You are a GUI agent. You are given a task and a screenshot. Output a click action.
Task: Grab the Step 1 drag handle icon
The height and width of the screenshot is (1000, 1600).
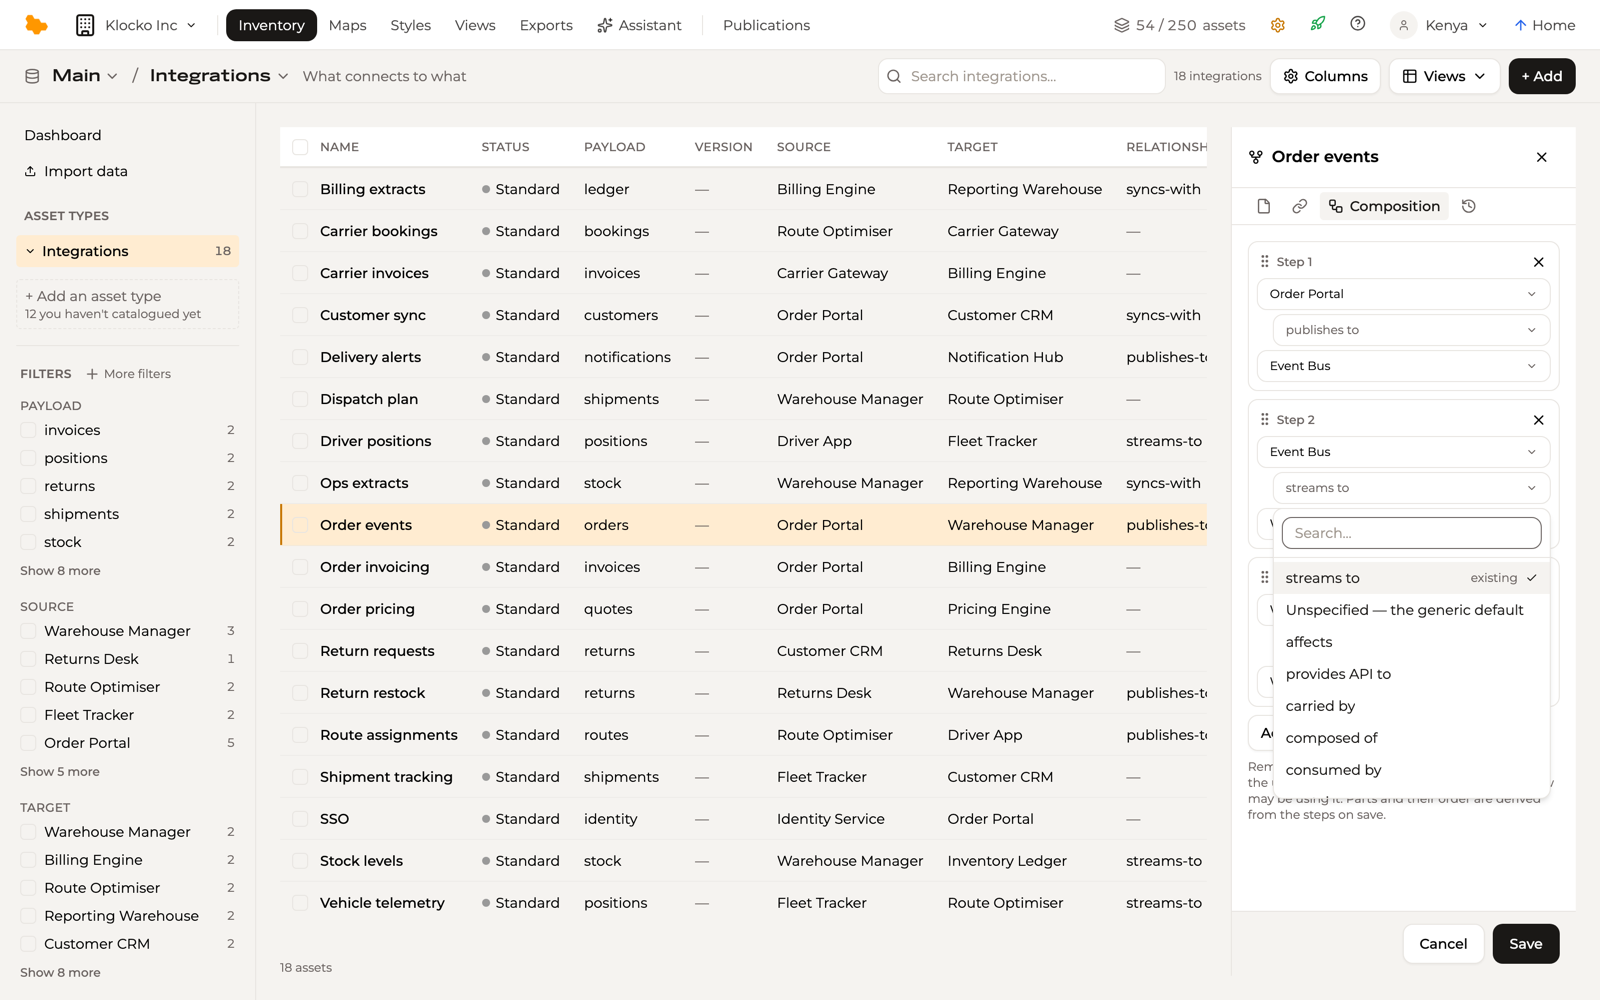(1264, 261)
